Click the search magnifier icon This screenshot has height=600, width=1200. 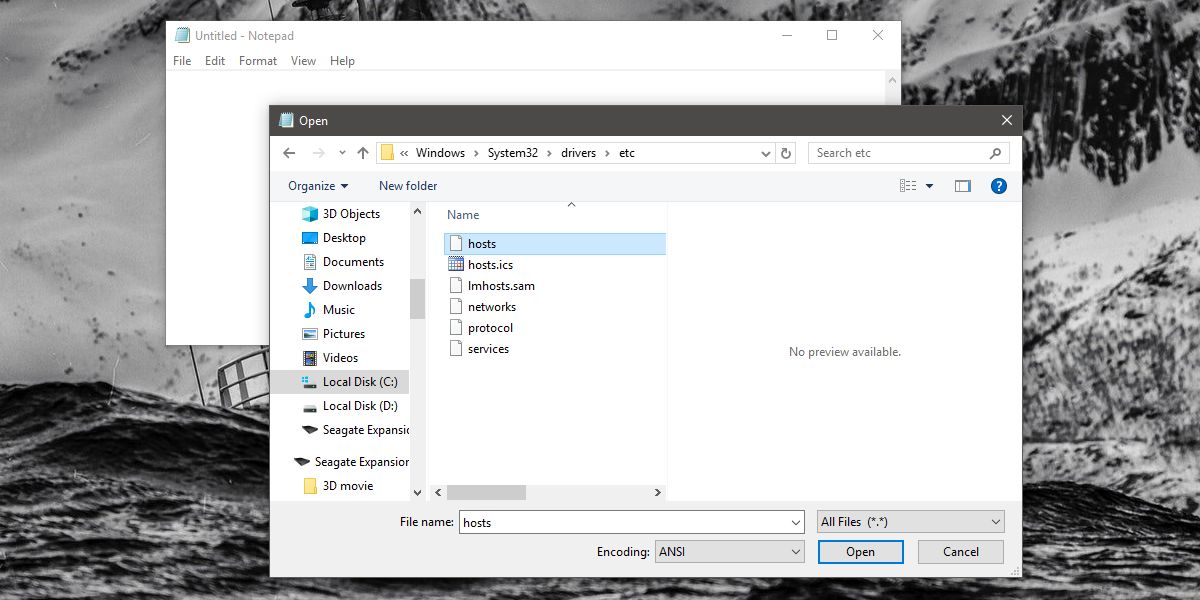pos(995,153)
